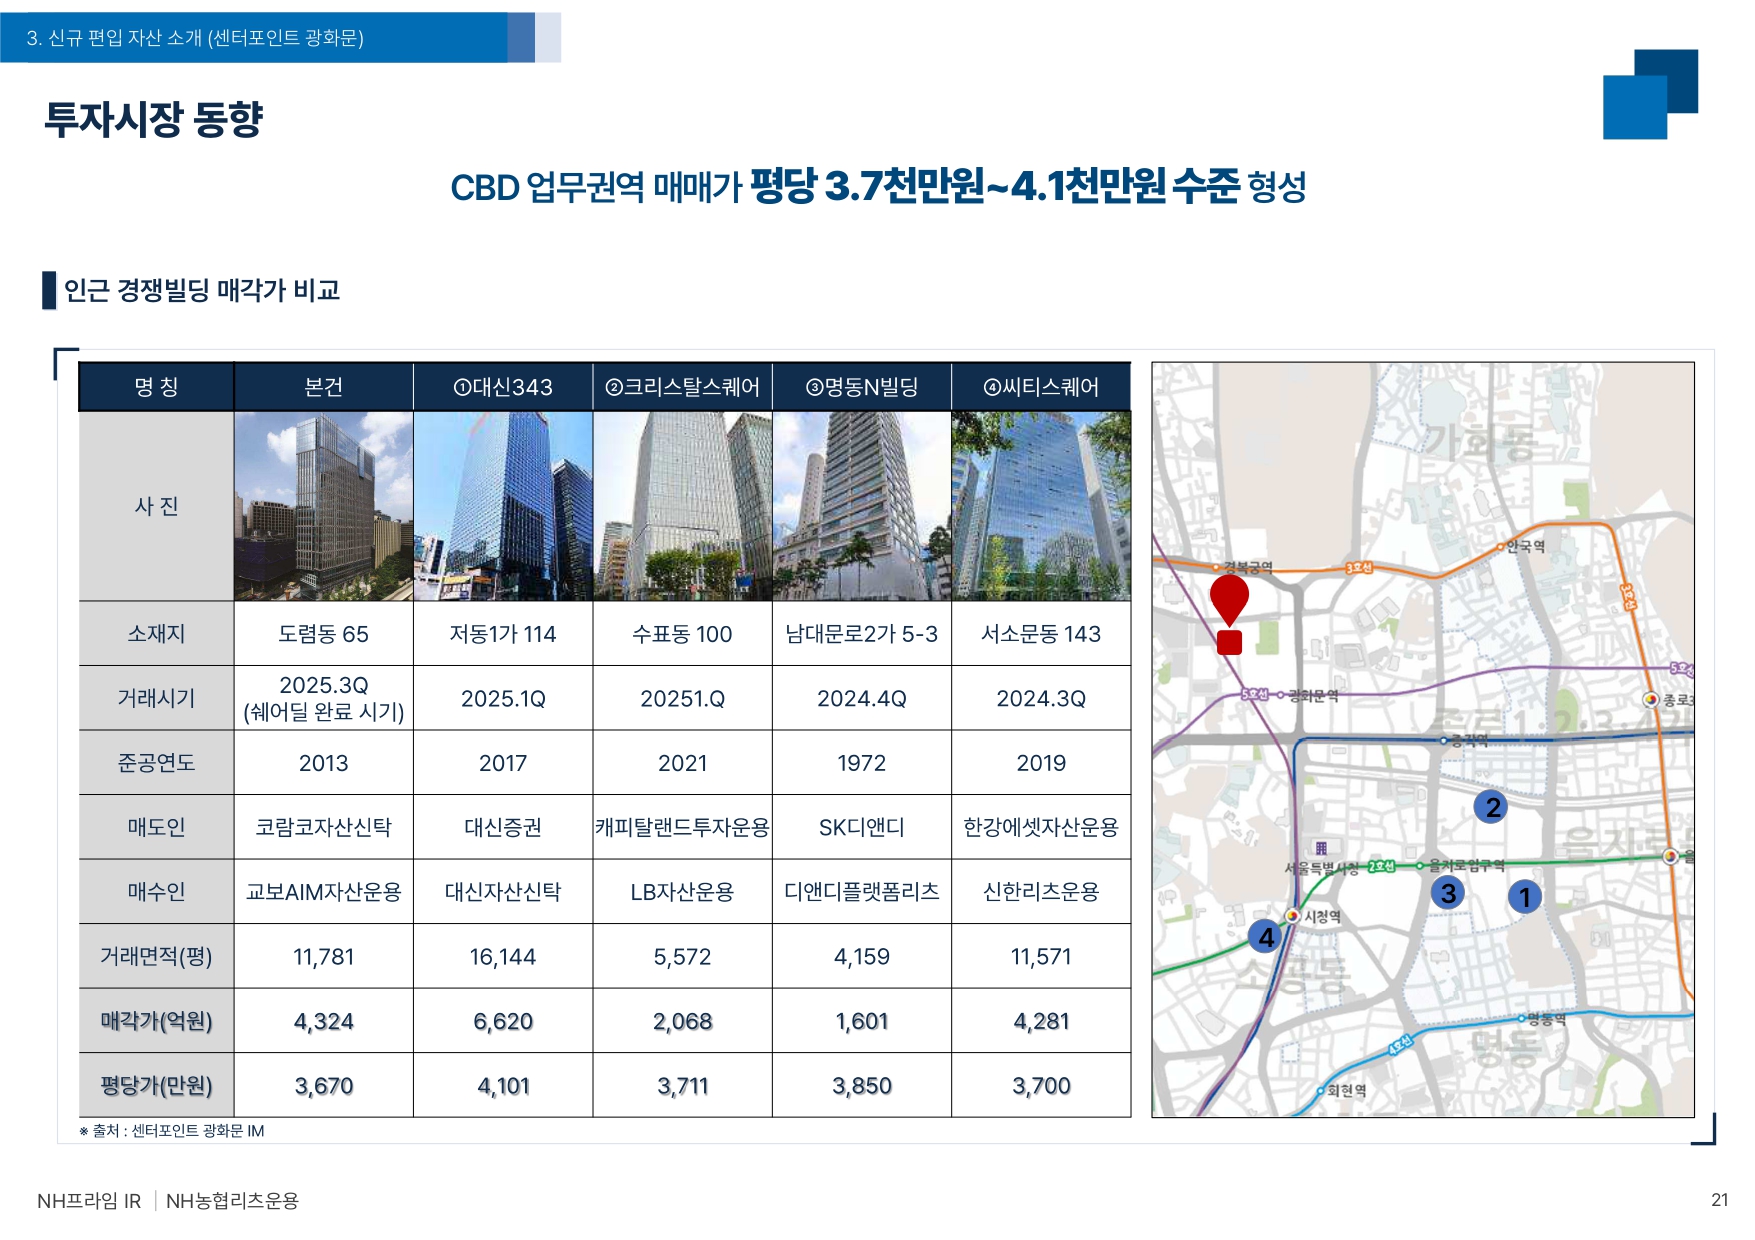Click the 명동N빌딩 building photo
This screenshot has height=1240, width=1755.
(x=861, y=506)
